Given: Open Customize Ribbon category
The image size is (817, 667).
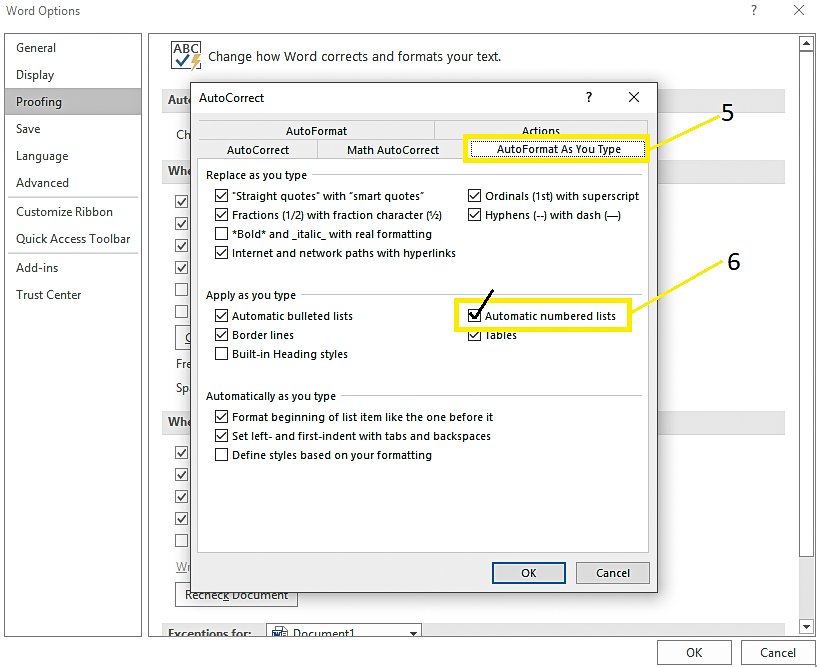Looking at the screenshot, I should coord(73,212).
